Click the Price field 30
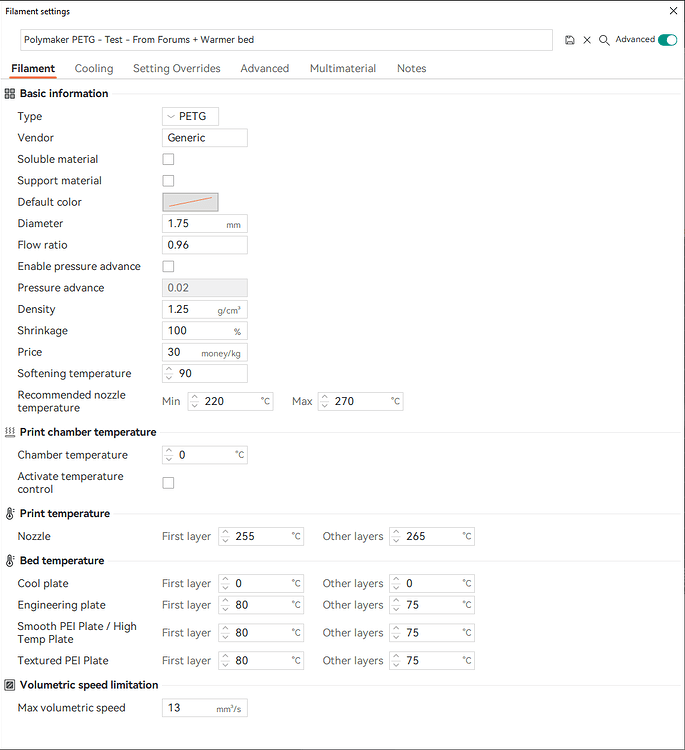 pyautogui.click(x=205, y=353)
